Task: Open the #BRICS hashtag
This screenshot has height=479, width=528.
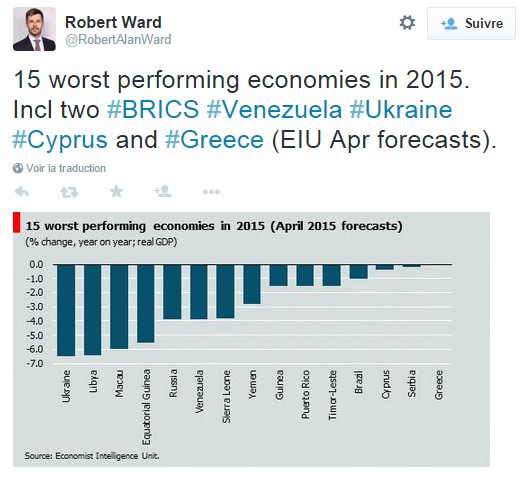Action: point(153,109)
